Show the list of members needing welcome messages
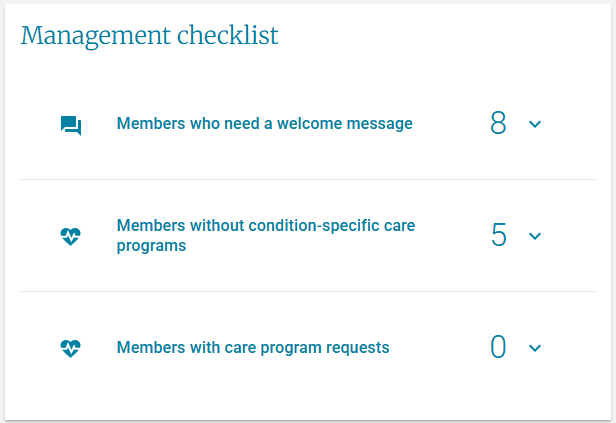This screenshot has width=616, height=423. point(534,124)
